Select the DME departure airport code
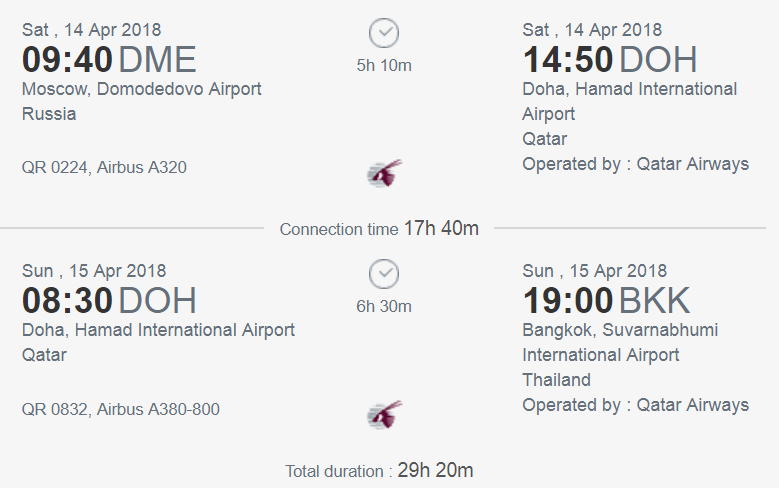Screen dimensions: 779x488 (157, 60)
